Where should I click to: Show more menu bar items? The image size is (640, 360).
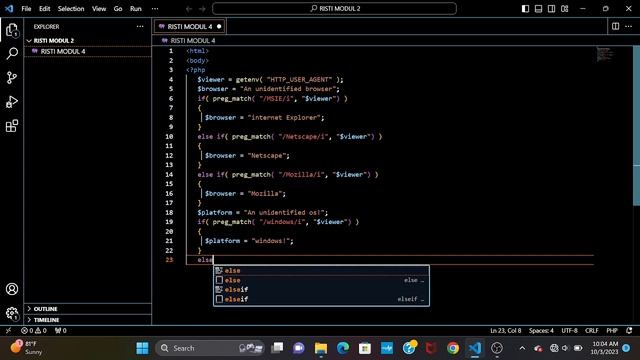(155, 9)
